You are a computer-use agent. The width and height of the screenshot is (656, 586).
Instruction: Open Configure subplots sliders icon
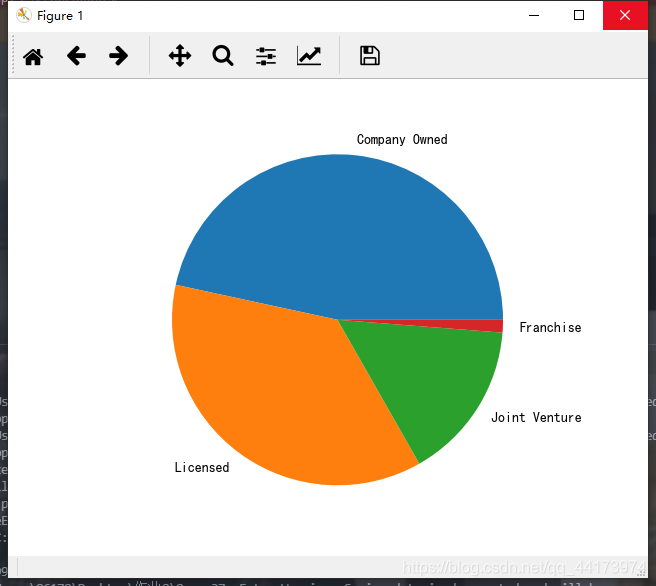pyautogui.click(x=266, y=56)
